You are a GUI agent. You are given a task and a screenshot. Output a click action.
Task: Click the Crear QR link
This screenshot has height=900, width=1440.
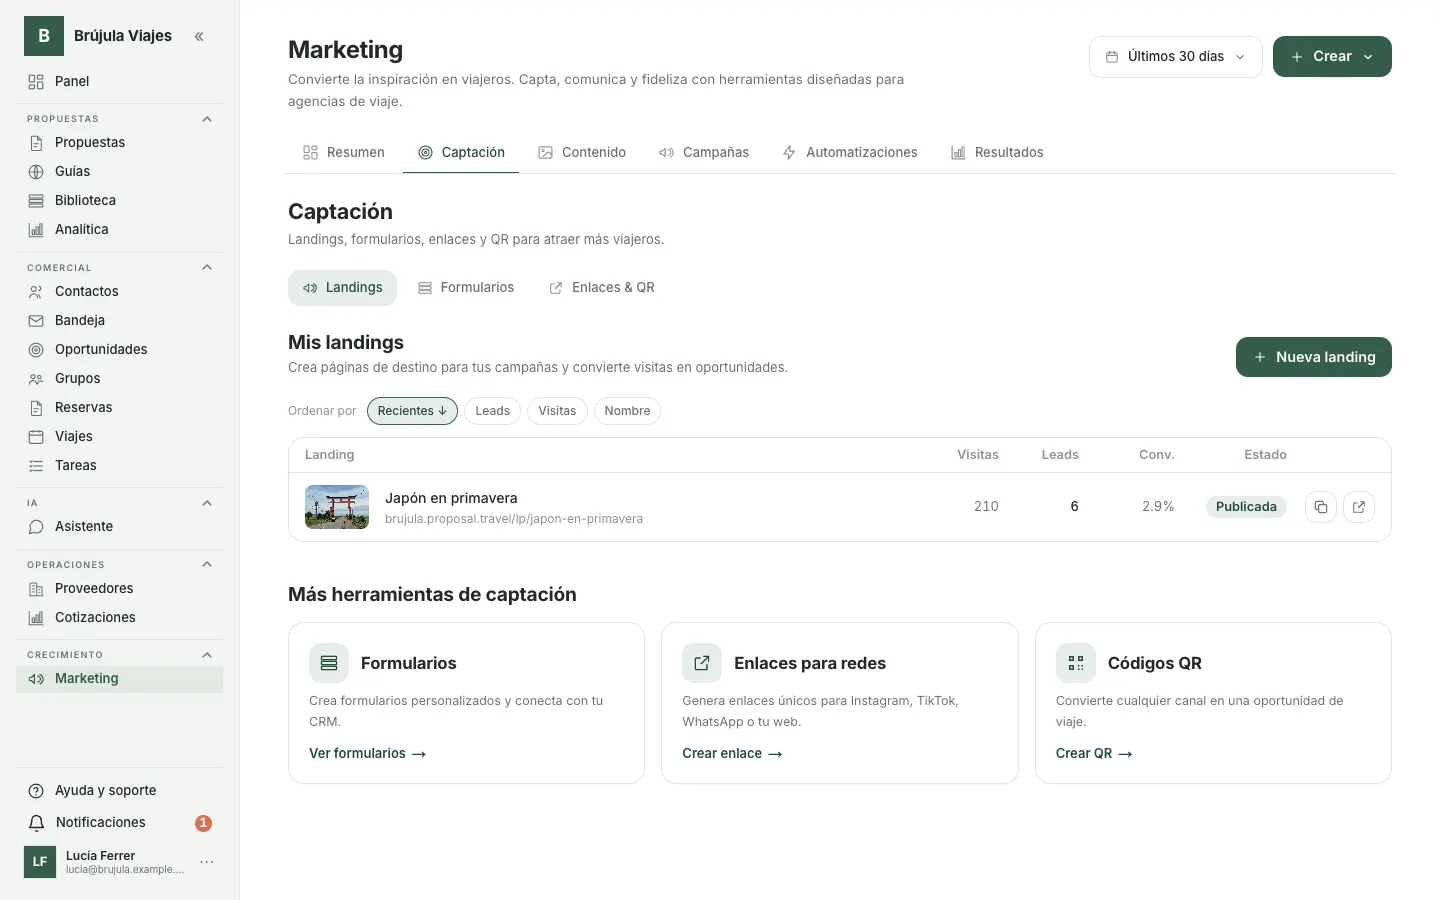click(x=1094, y=754)
